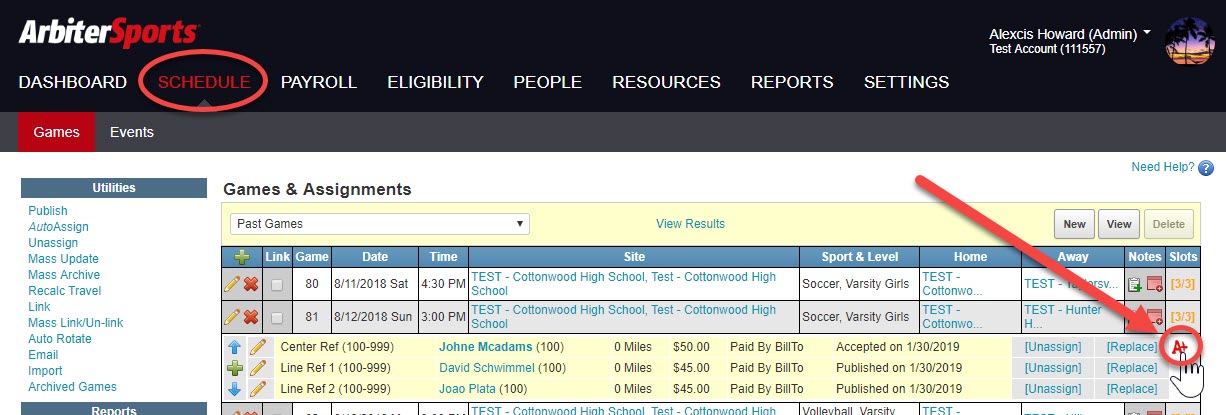
Task: Open the SCHEDULE menu
Action: pyautogui.click(x=204, y=82)
